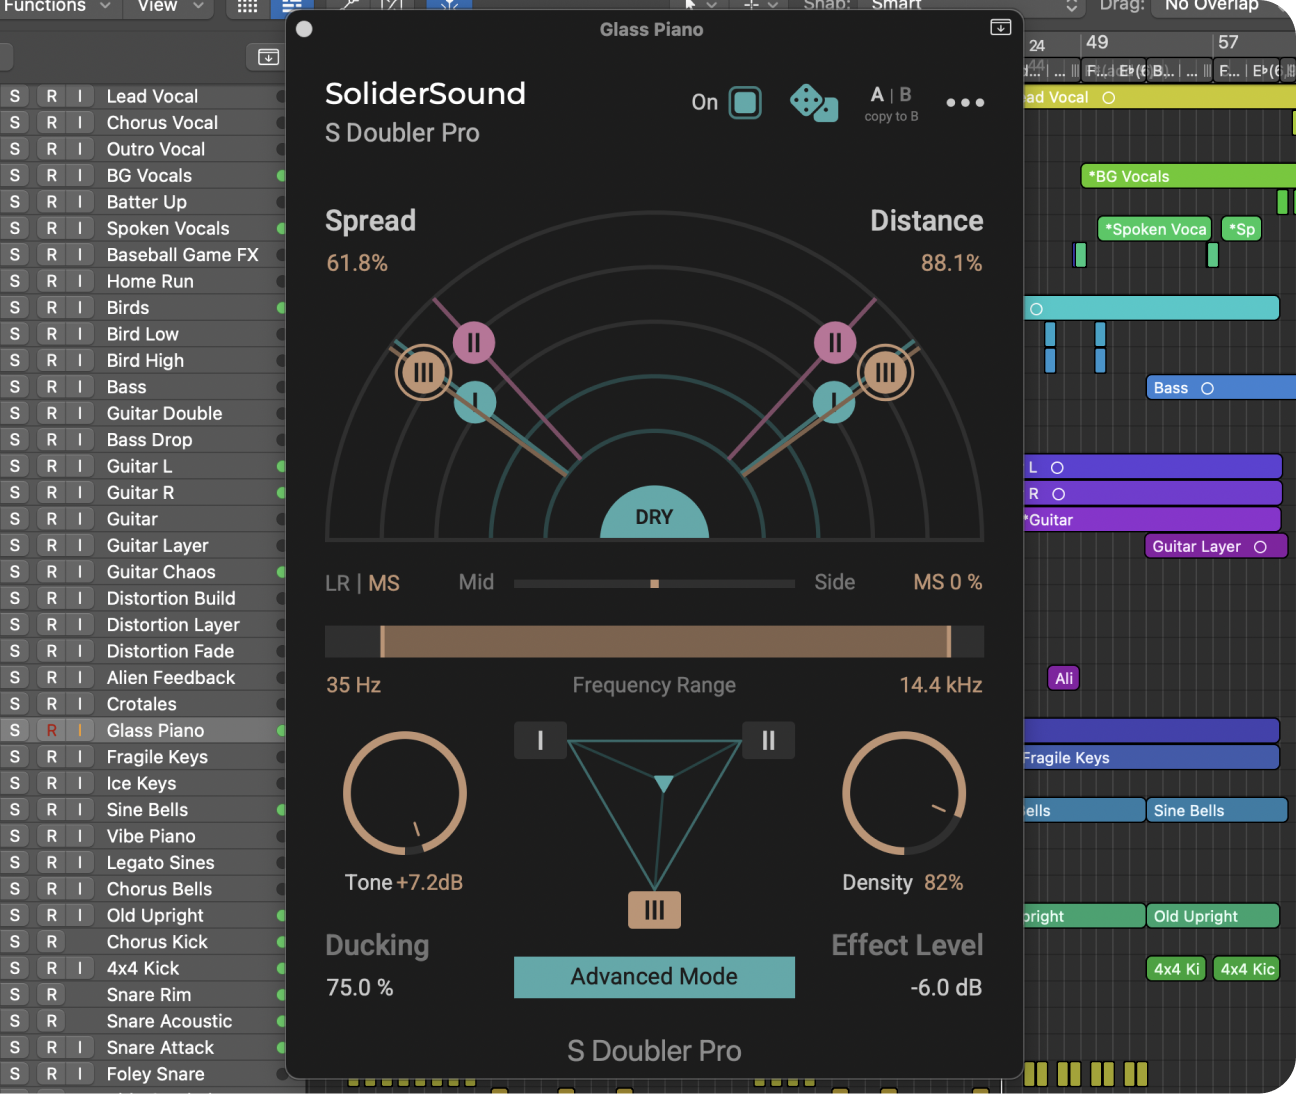Click the Mid/Side balance slider

tap(654, 583)
